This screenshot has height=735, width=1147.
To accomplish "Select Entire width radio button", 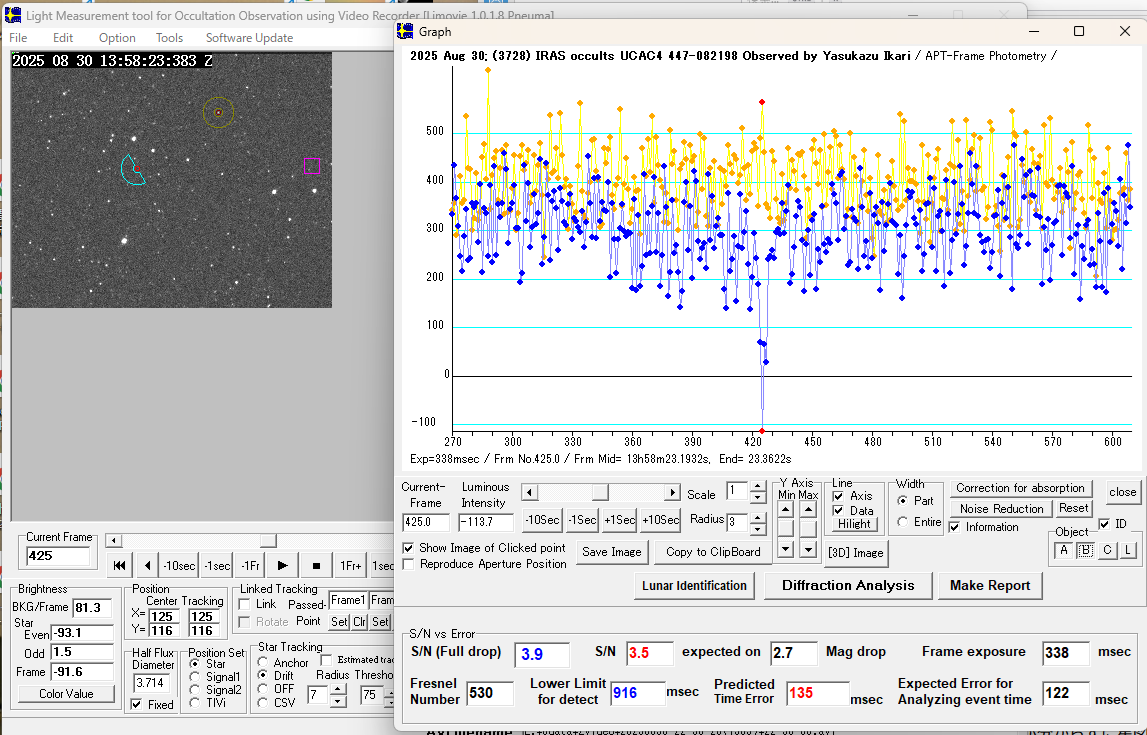I will pyautogui.click(x=903, y=522).
